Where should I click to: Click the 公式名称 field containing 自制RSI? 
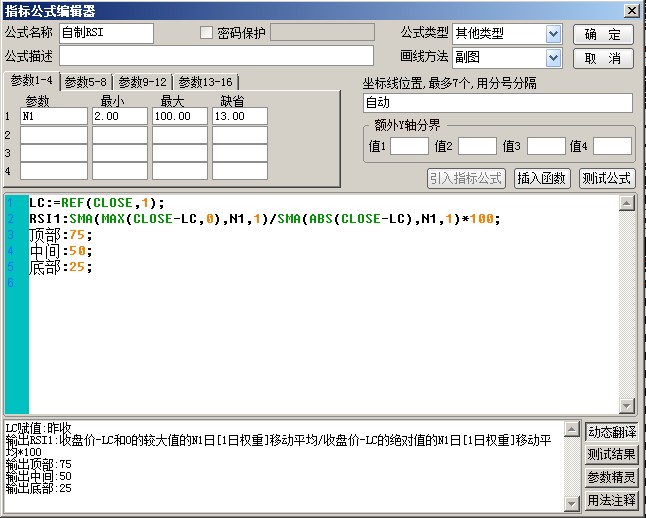[107, 33]
